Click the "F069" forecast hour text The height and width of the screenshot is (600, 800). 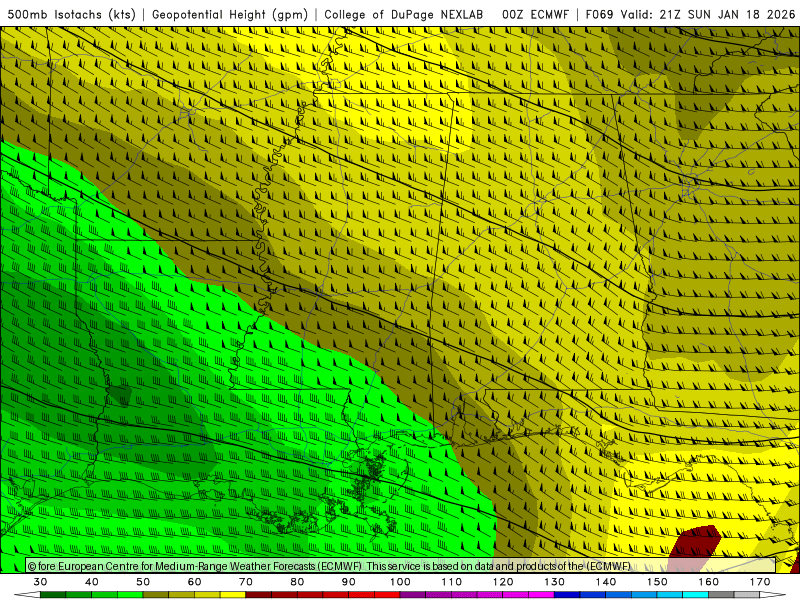599,15
